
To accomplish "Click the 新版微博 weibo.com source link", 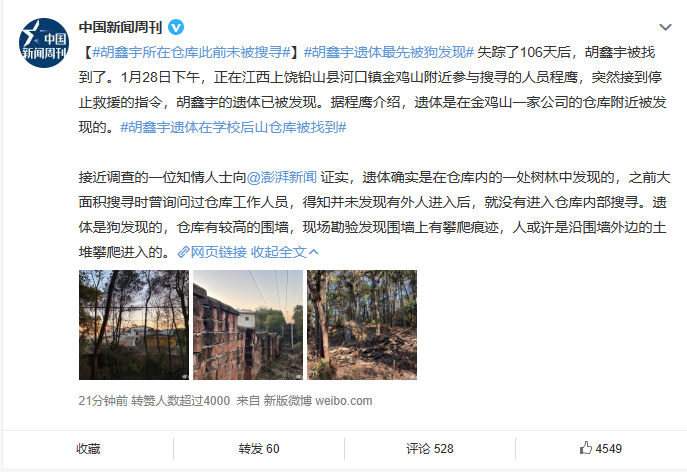I will pyautogui.click(x=318, y=401).
